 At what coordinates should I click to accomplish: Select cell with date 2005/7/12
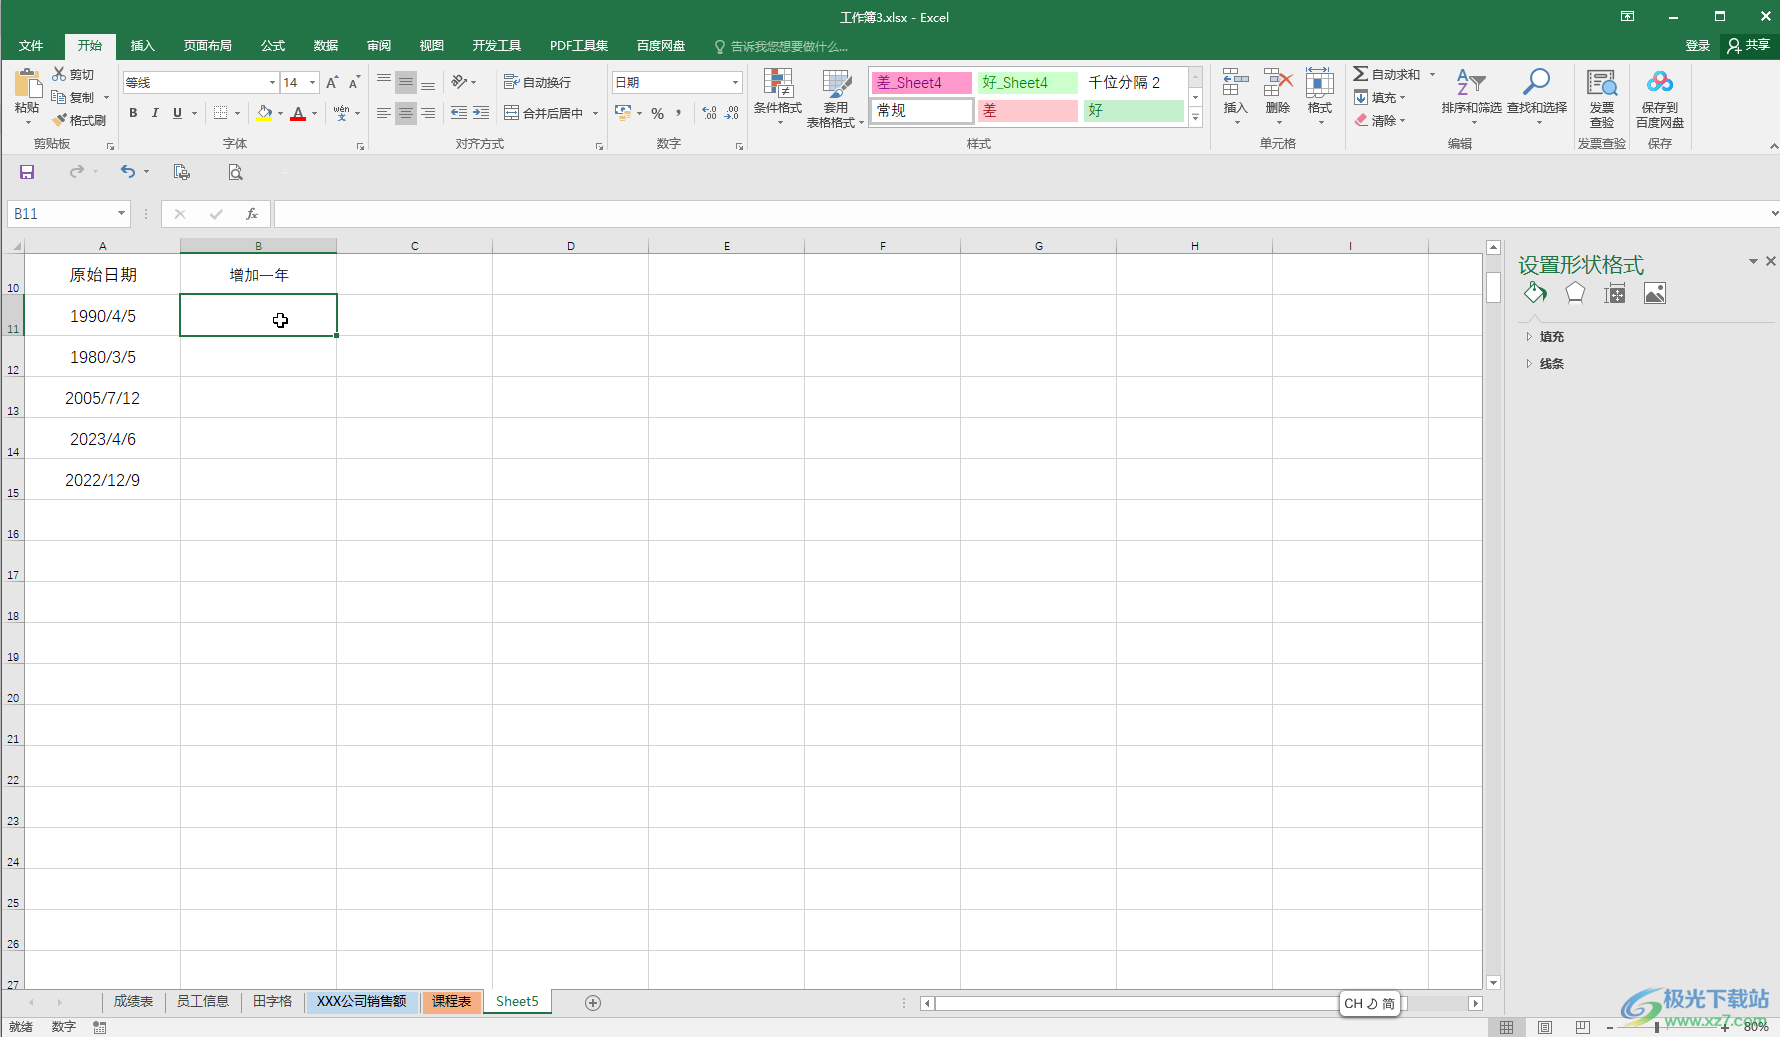[x=102, y=397]
